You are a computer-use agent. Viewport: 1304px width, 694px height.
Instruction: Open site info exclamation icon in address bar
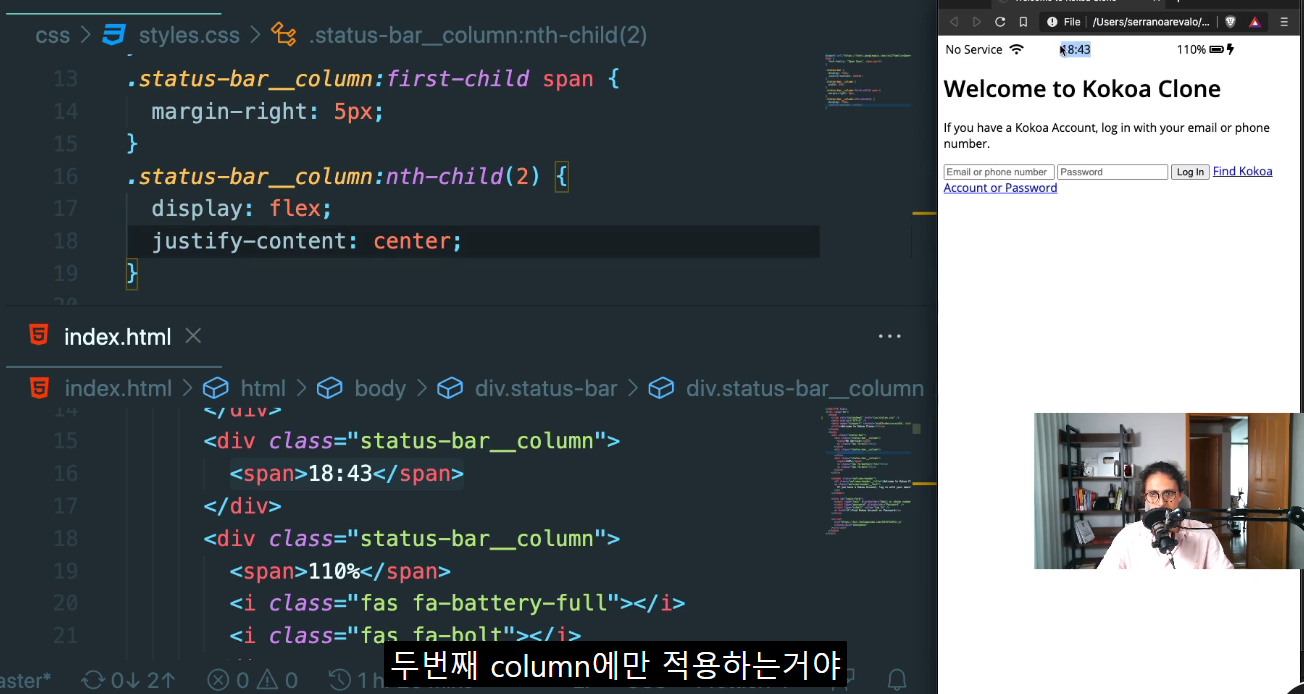tap(1052, 21)
